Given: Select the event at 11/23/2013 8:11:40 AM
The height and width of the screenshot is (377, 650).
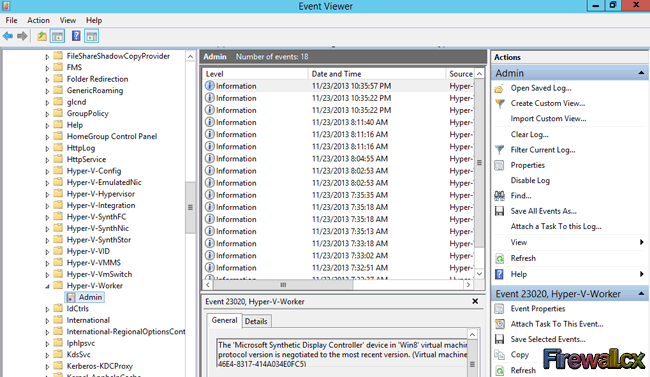Looking at the screenshot, I should [338, 122].
